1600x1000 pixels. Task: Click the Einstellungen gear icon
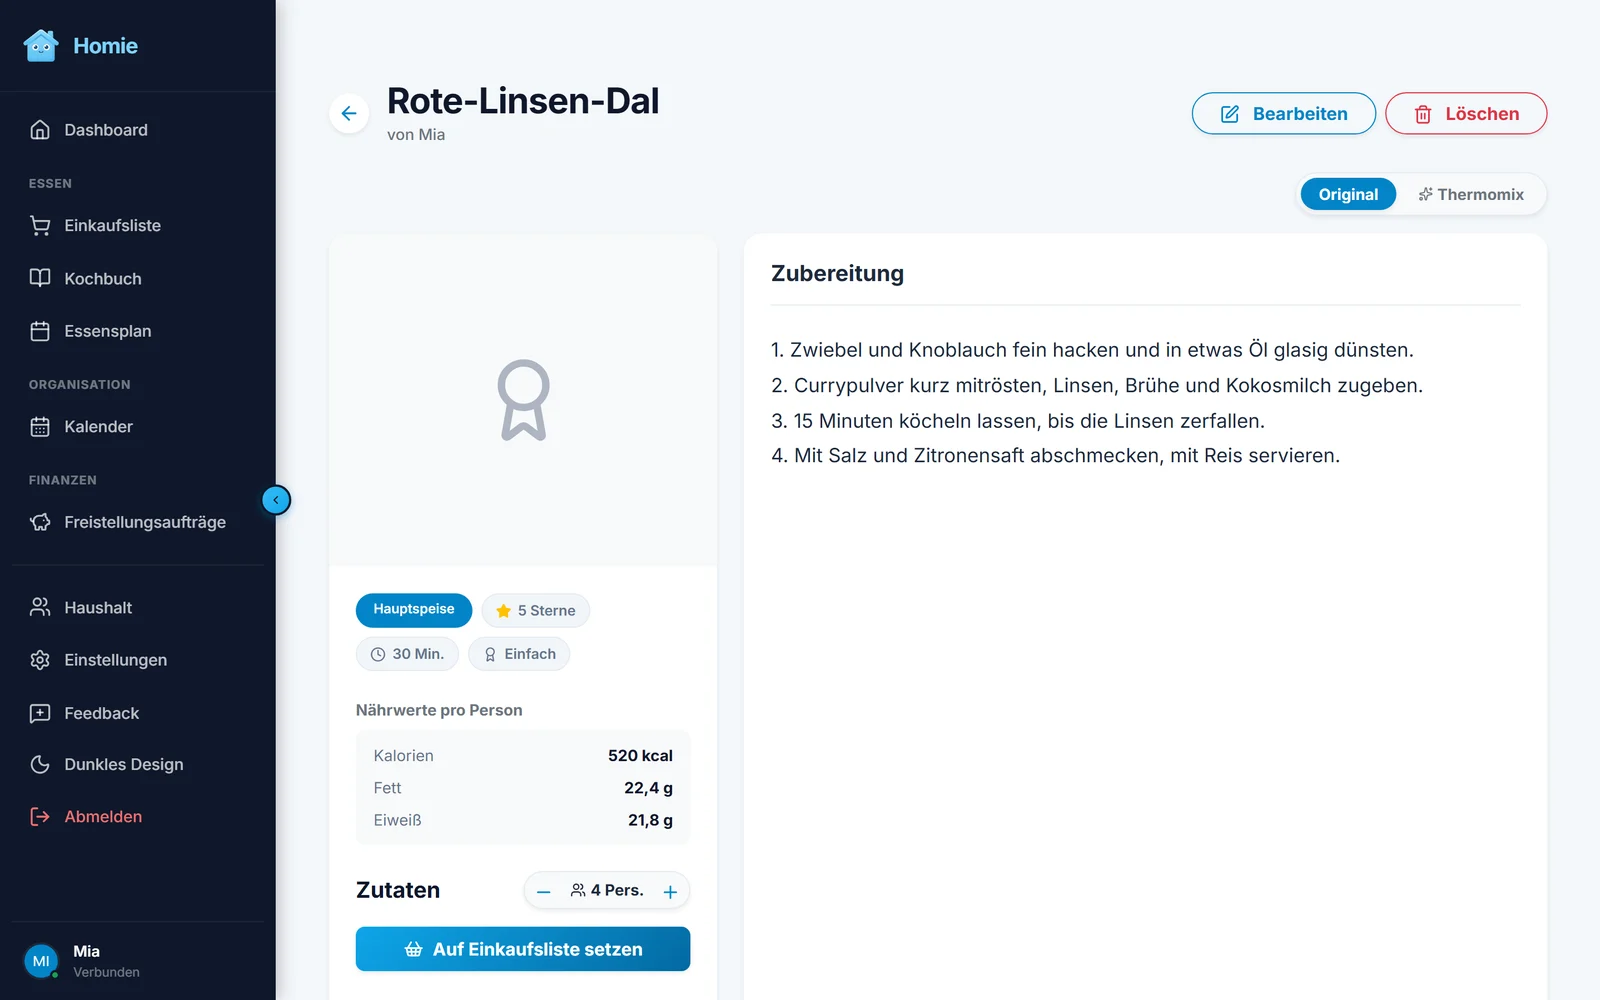40,660
